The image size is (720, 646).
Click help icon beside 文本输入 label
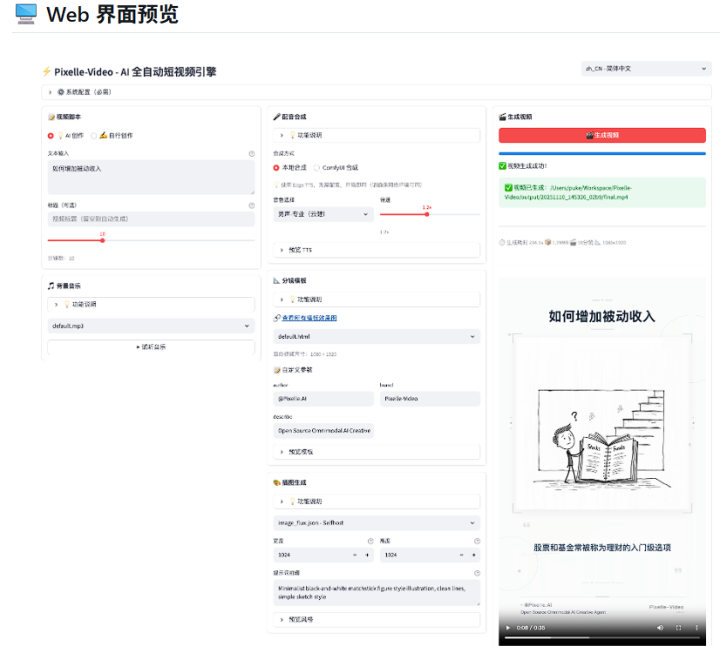(251, 153)
